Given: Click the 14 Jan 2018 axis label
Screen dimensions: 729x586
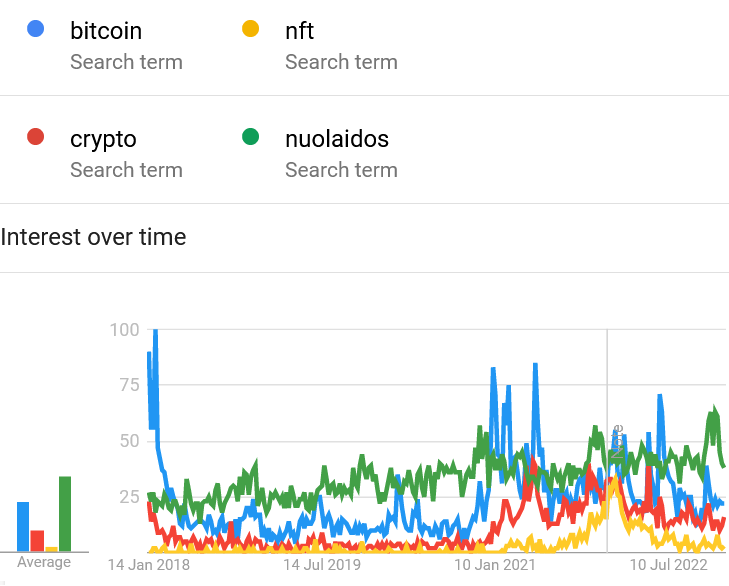Looking at the screenshot, I should (149, 565).
